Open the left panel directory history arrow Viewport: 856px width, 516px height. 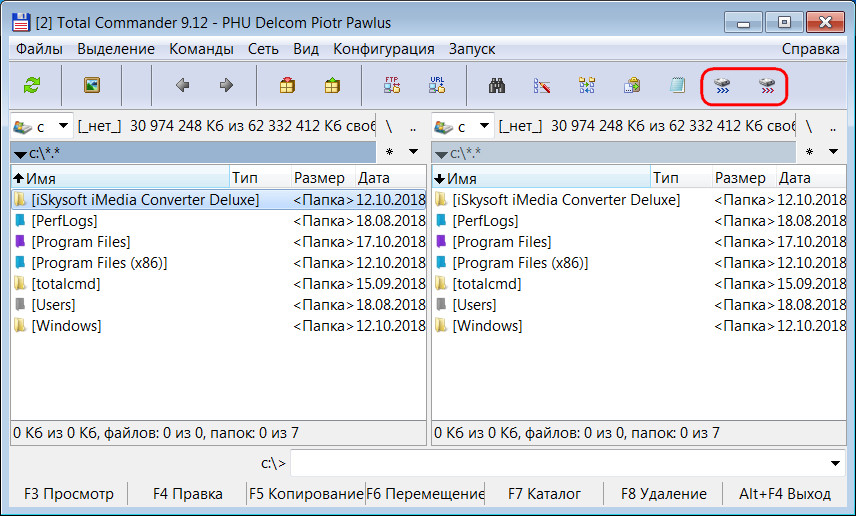click(x=413, y=152)
